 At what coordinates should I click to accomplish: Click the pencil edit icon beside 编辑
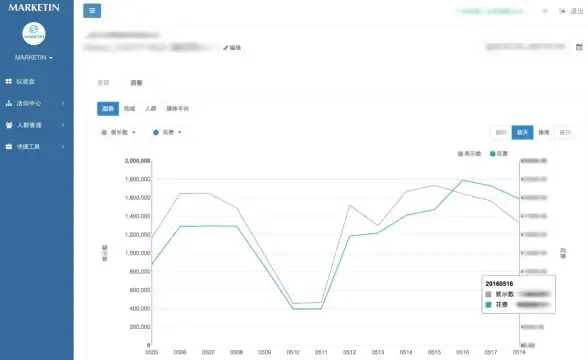[x=226, y=48]
